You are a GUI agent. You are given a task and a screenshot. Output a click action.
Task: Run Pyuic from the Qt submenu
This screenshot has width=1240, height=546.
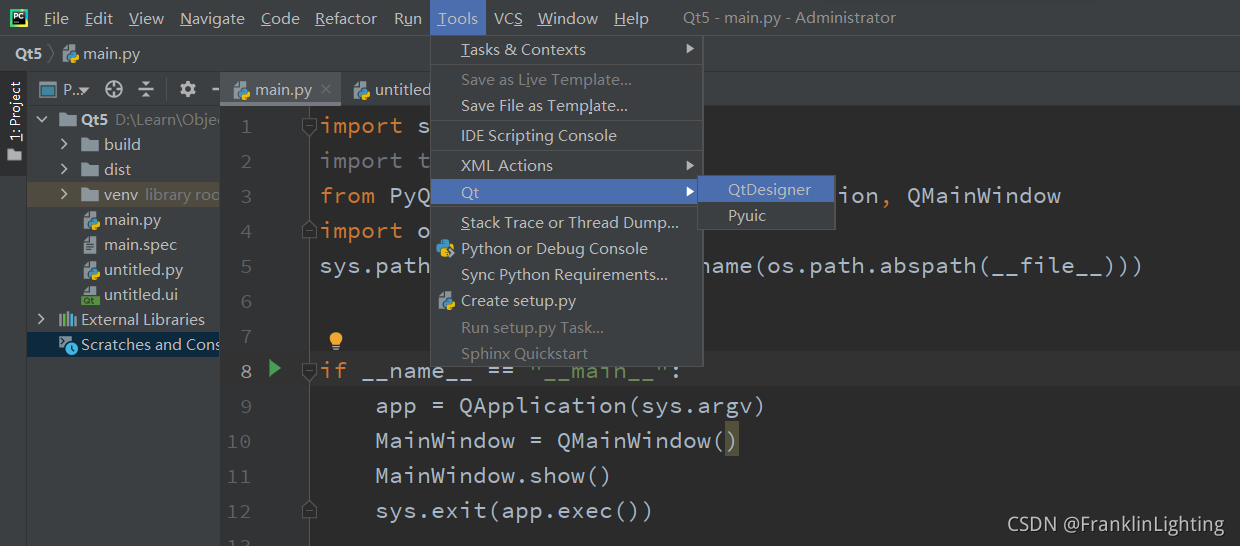767,215
